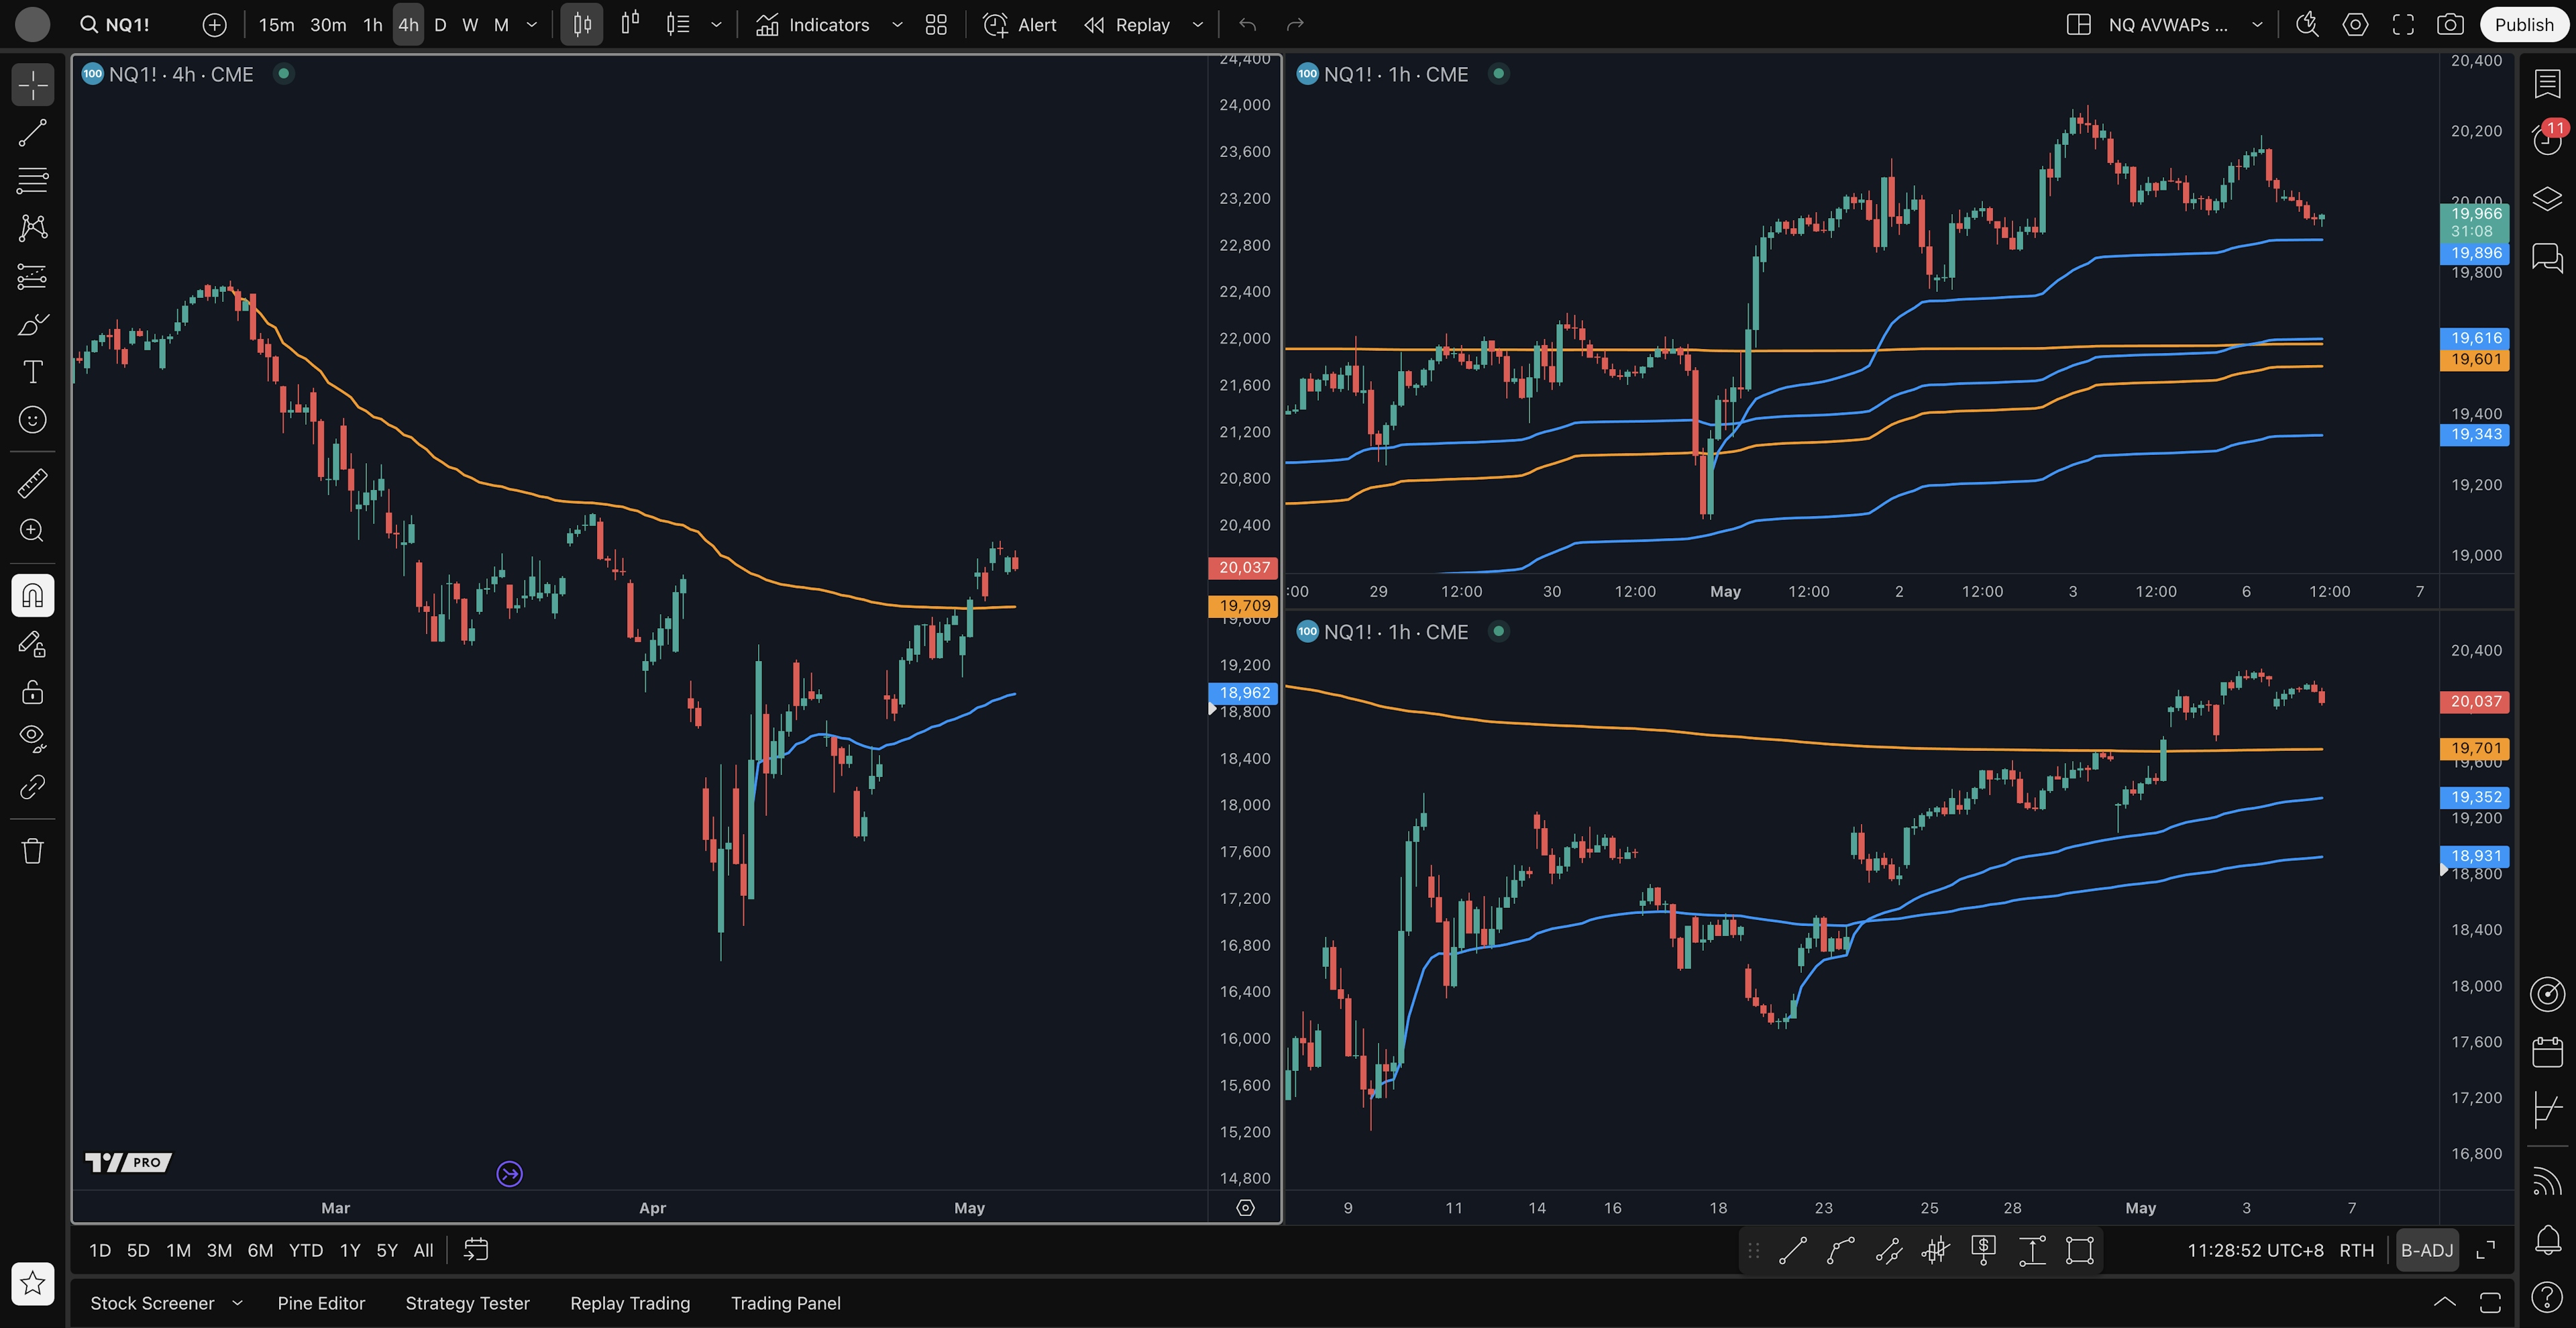Open the layout grid templates icon
This screenshot has width=2576, height=1328.
coord(936,25)
